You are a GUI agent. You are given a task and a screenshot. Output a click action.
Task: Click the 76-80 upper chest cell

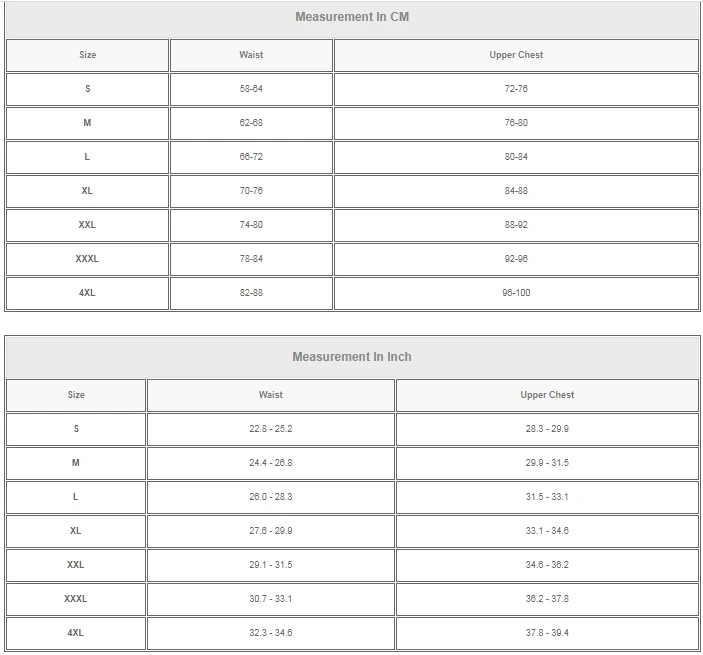click(x=516, y=123)
